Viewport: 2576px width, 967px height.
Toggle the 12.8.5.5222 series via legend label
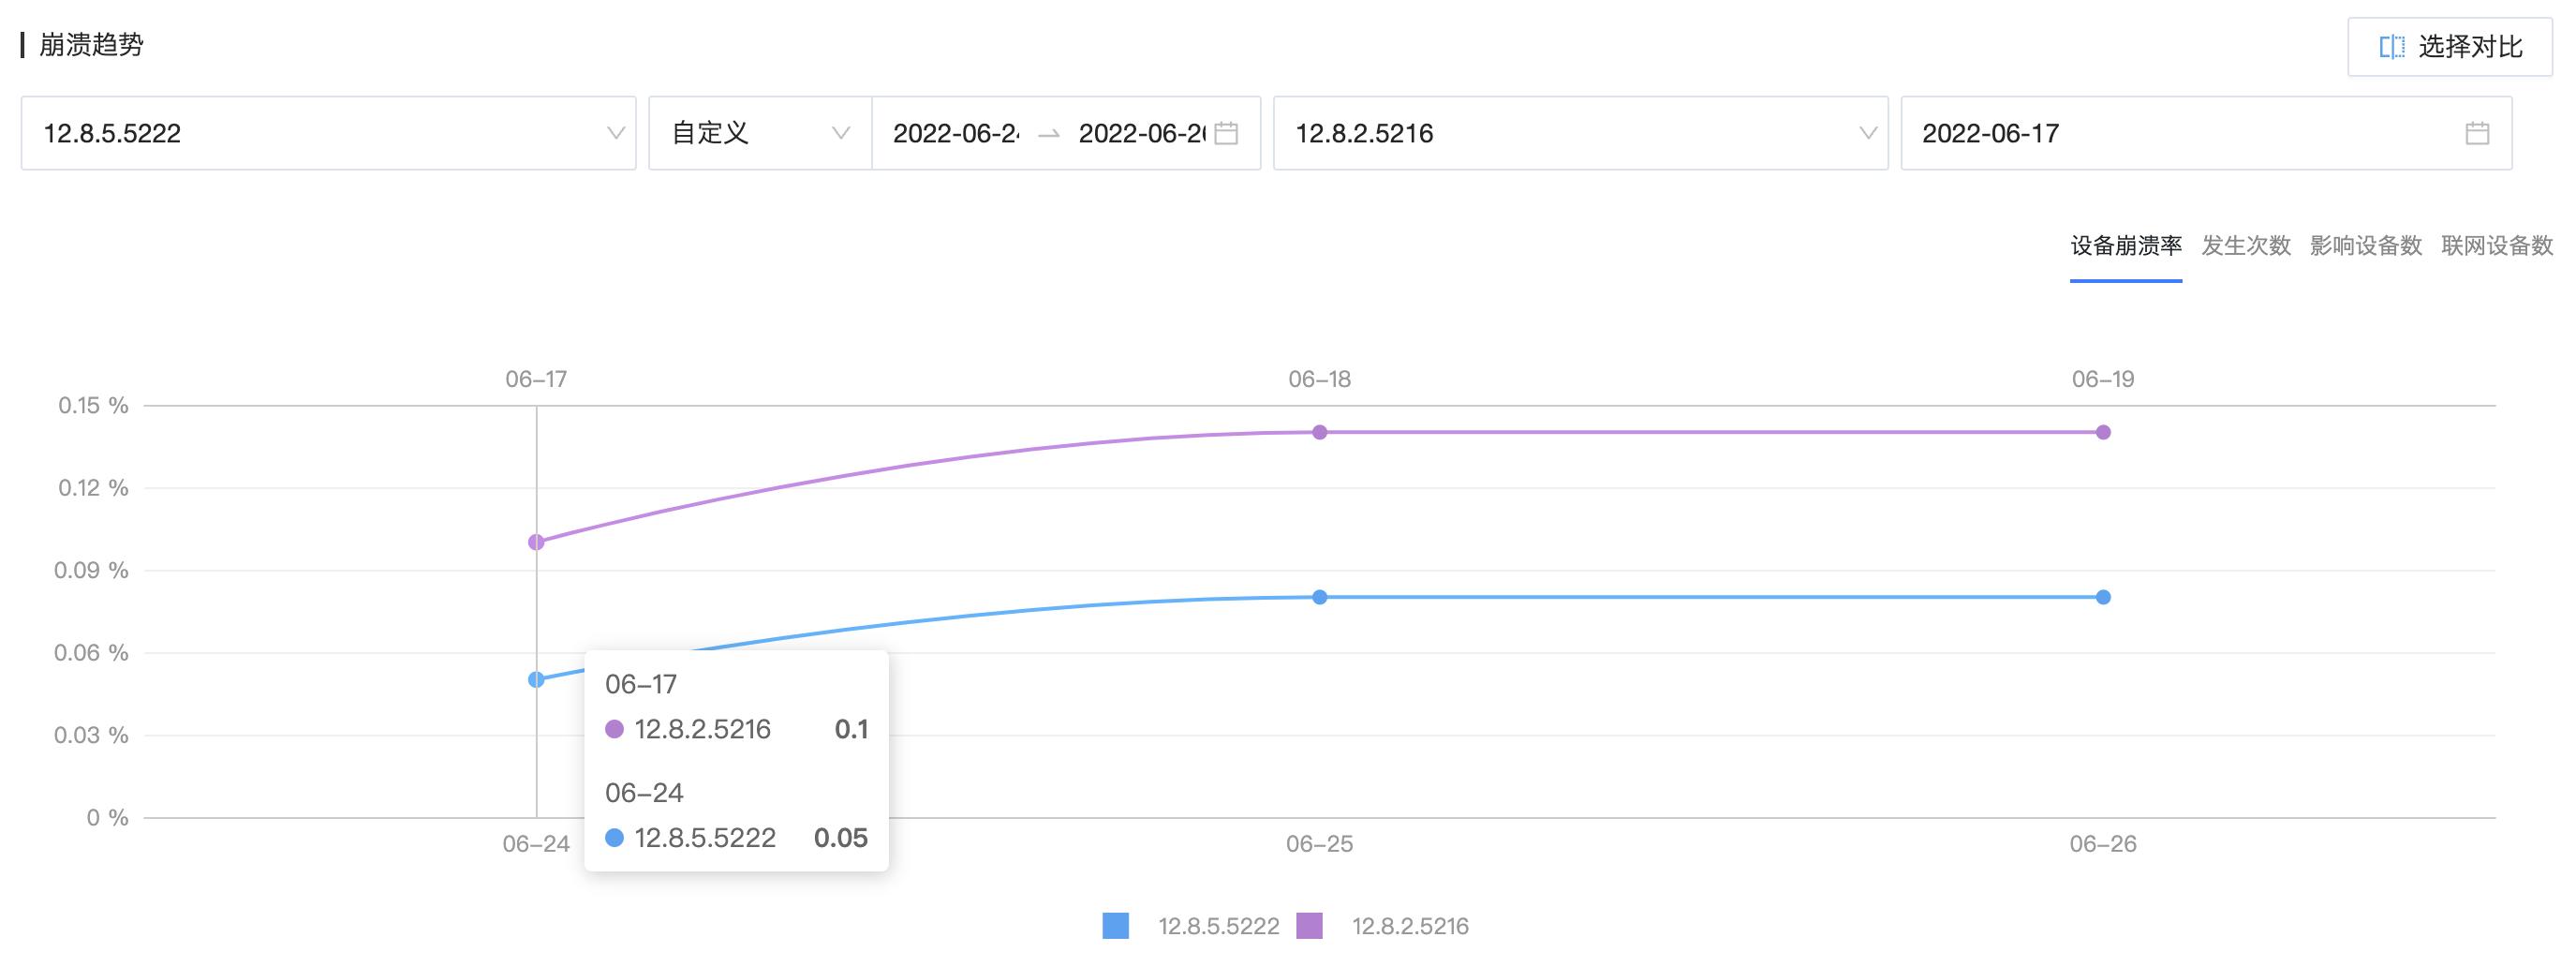[1217, 927]
